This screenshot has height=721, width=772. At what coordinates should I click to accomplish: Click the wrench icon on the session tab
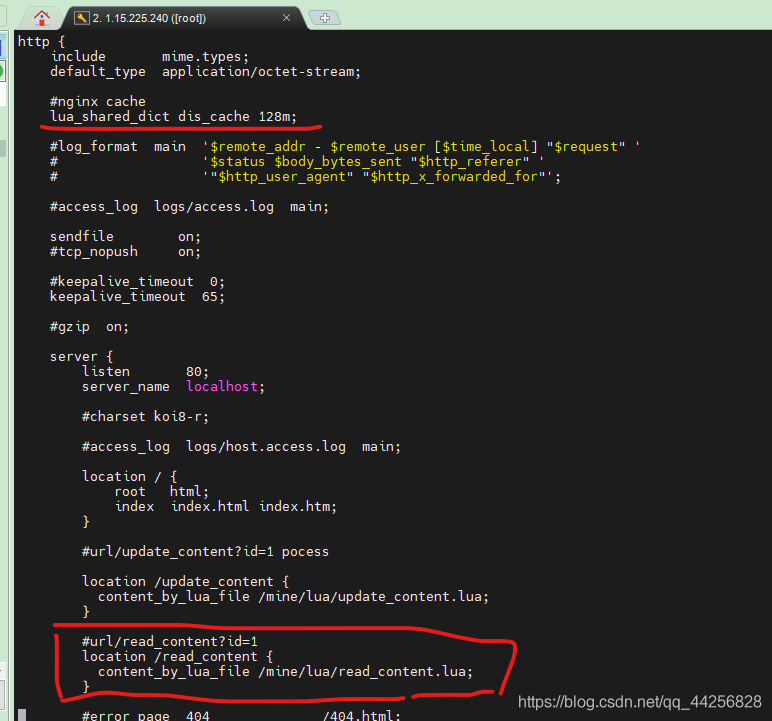[x=81, y=18]
